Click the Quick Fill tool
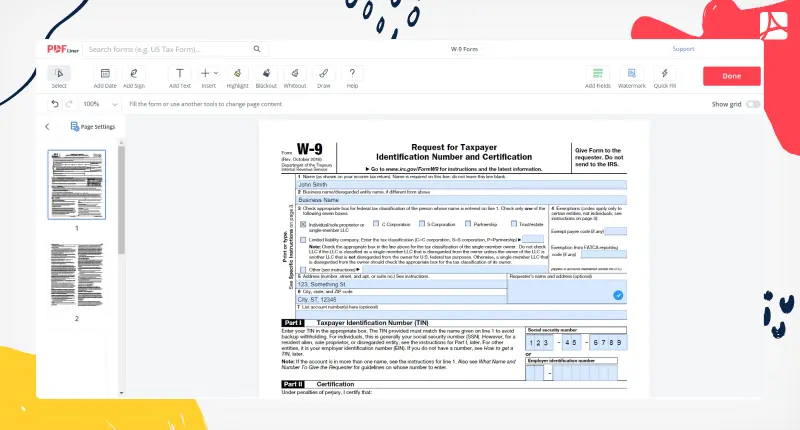Screen dimensions: 800x430 tap(664, 77)
